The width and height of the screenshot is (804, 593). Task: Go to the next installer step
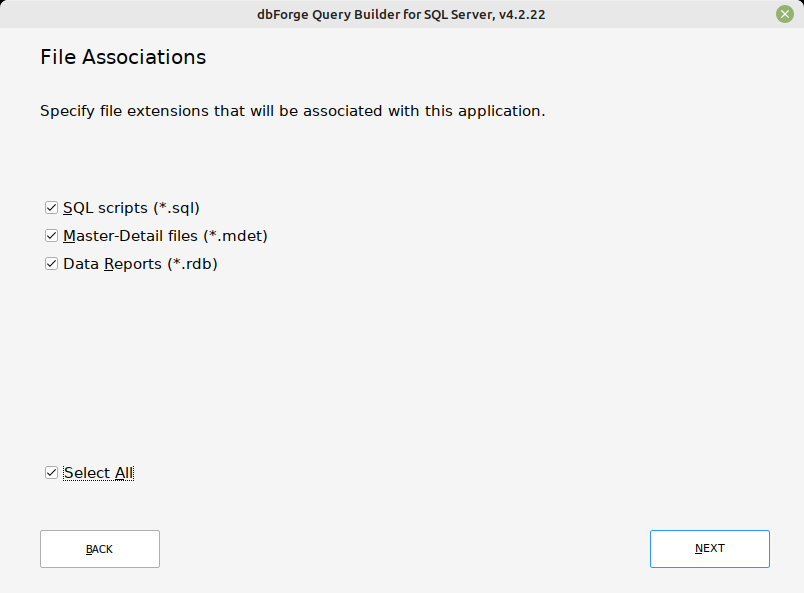(x=710, y=549)
